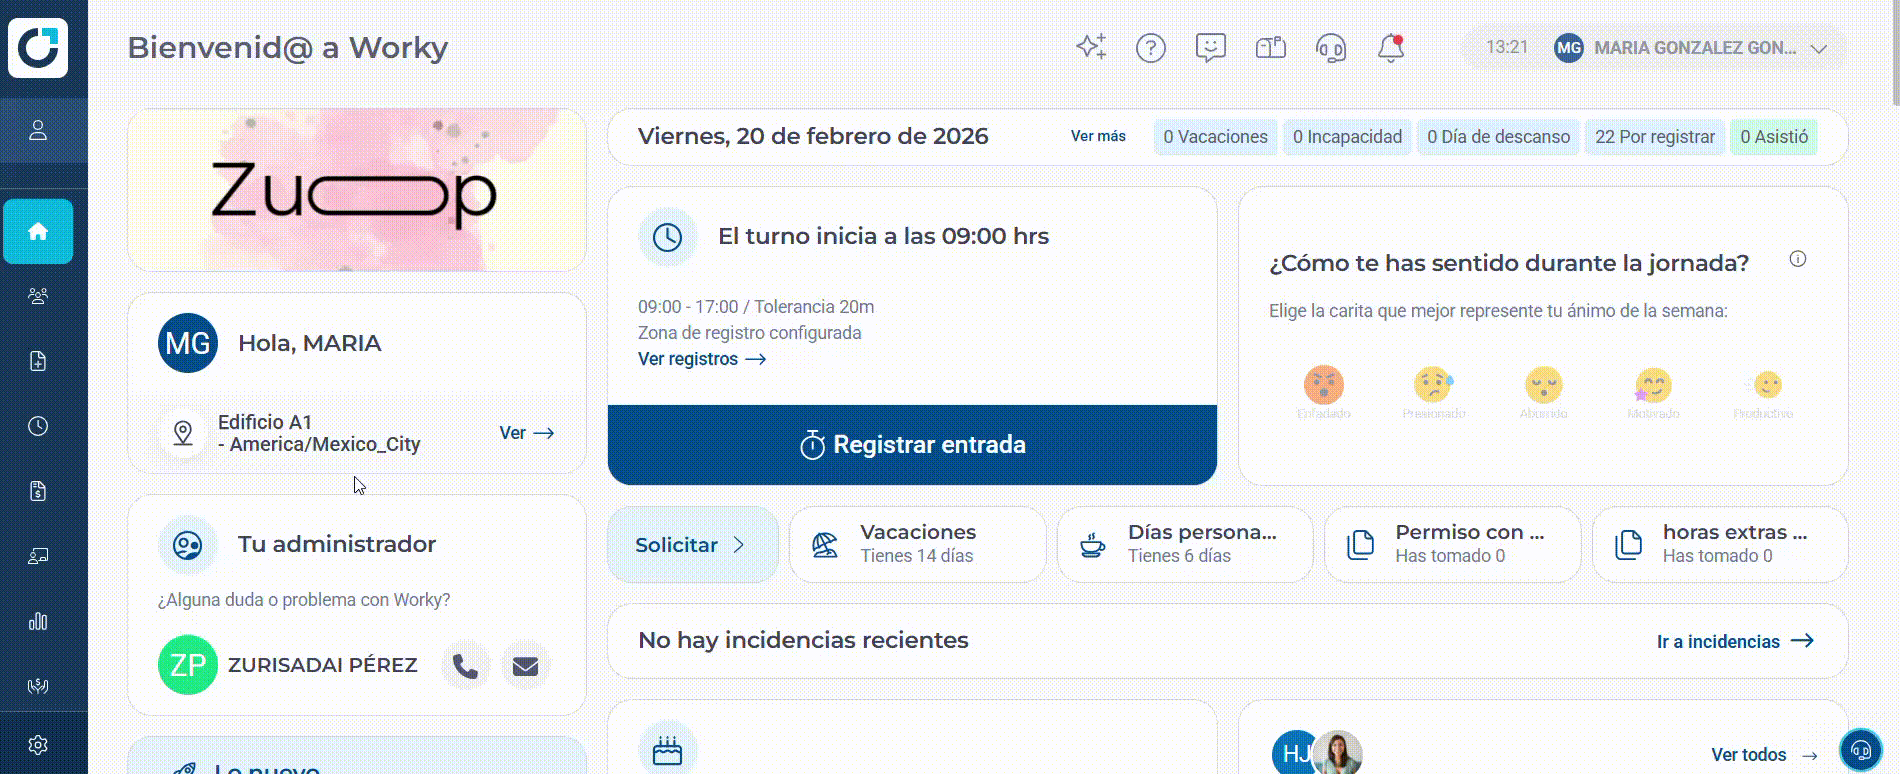Call administrator with the phone icon

point(465,665)
